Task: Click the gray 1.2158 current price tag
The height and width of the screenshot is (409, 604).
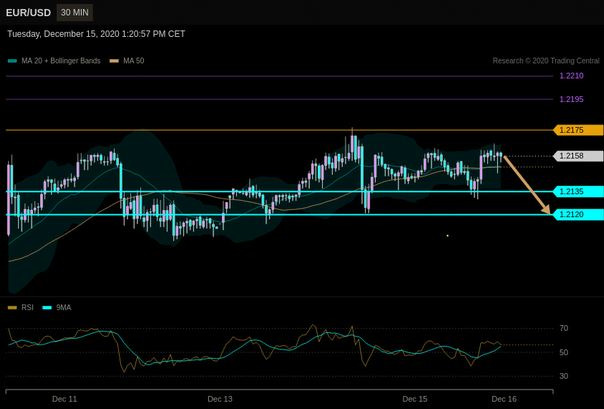Action: point(578,156)
